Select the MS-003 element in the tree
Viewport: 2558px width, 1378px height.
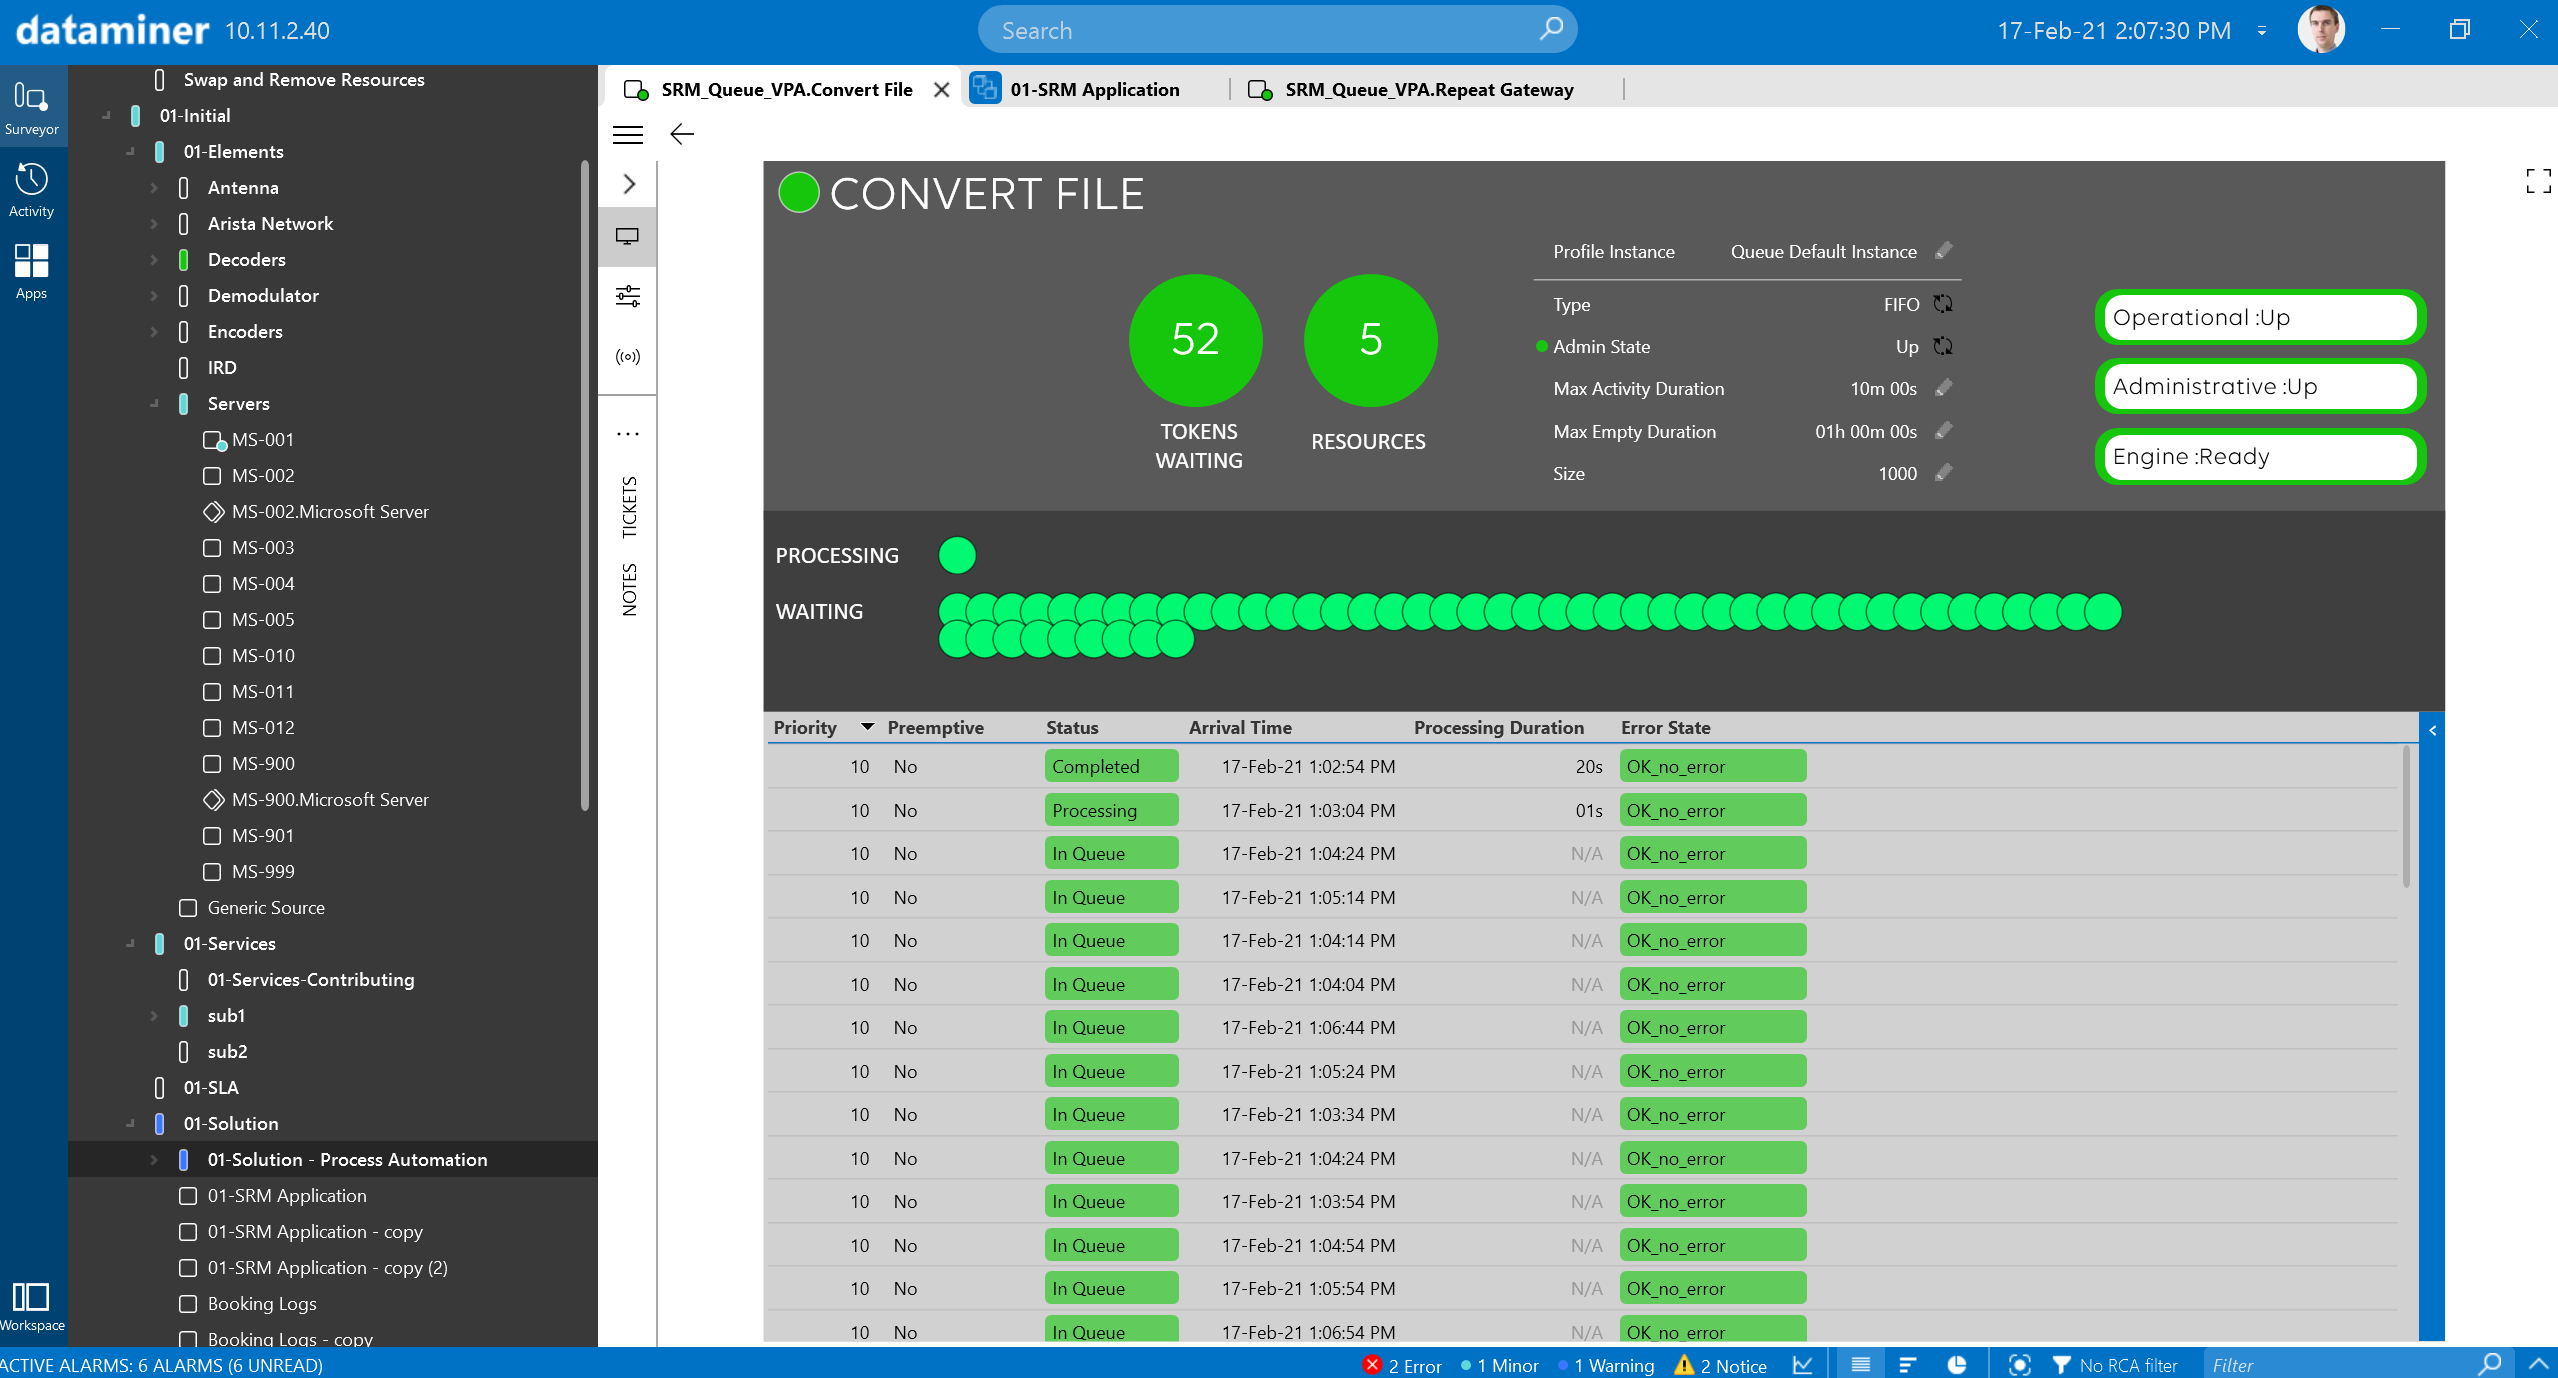coord(263,547)
